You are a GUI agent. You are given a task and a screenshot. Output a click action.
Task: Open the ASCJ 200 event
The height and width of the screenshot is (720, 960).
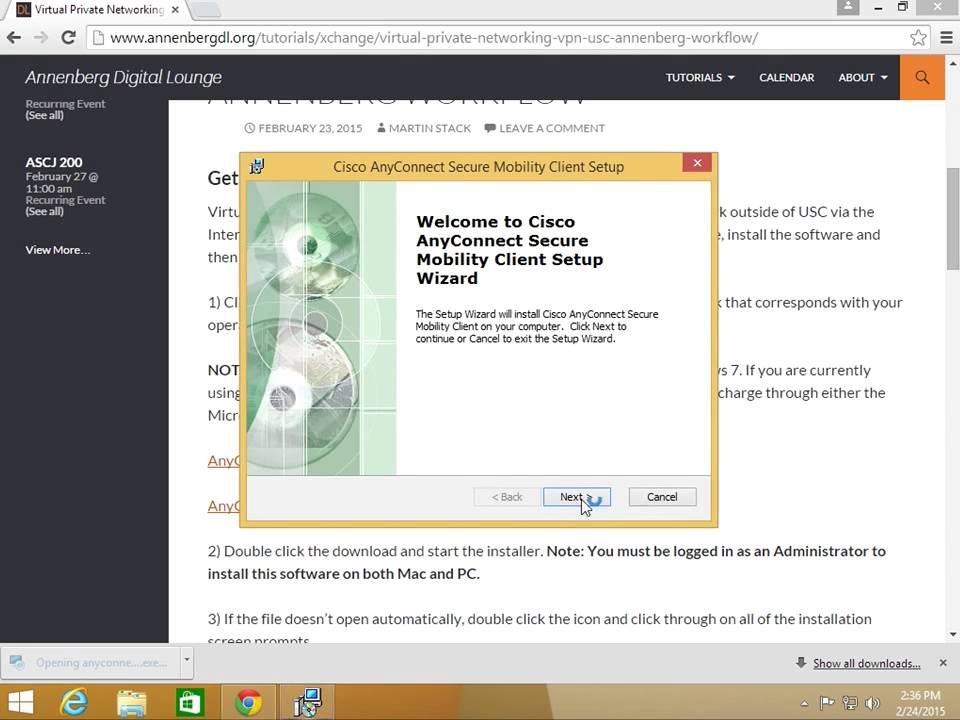pos(54,162)
